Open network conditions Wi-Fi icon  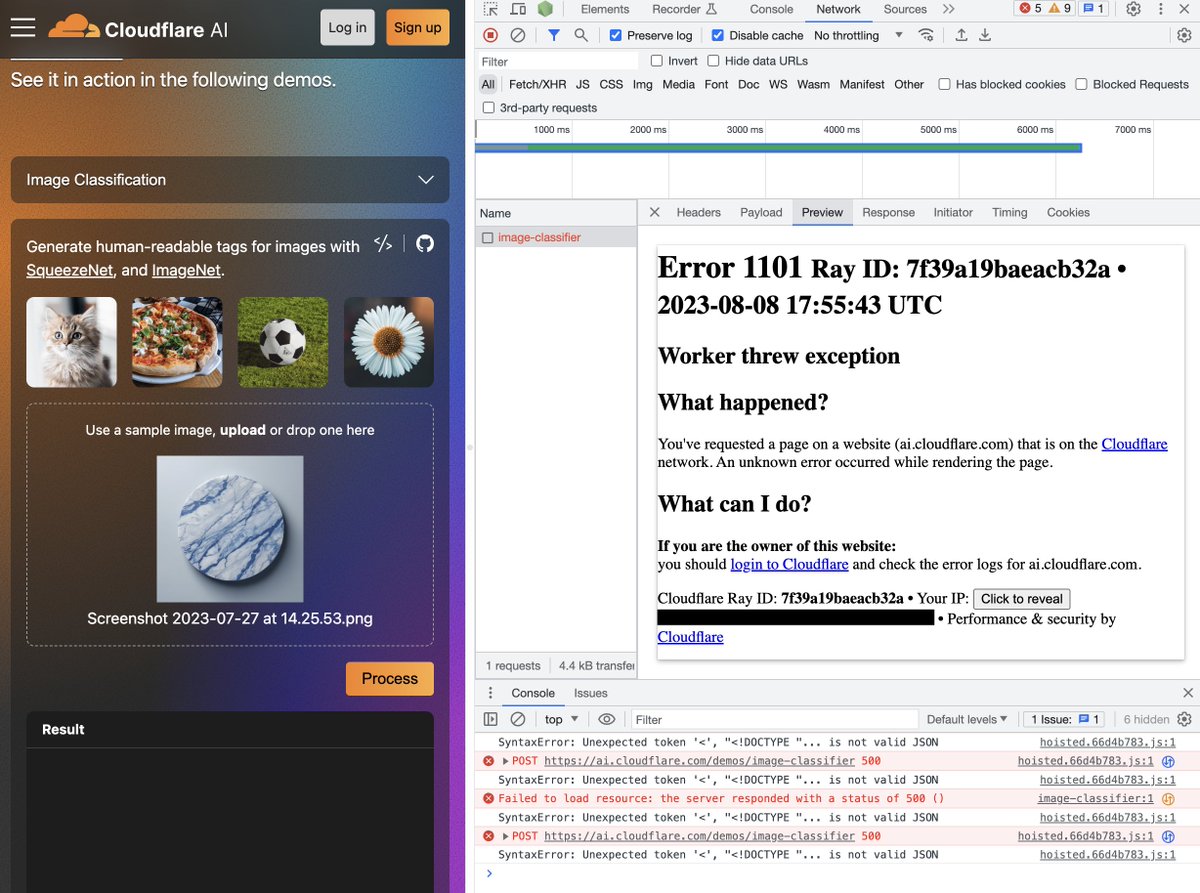(926, 35)
